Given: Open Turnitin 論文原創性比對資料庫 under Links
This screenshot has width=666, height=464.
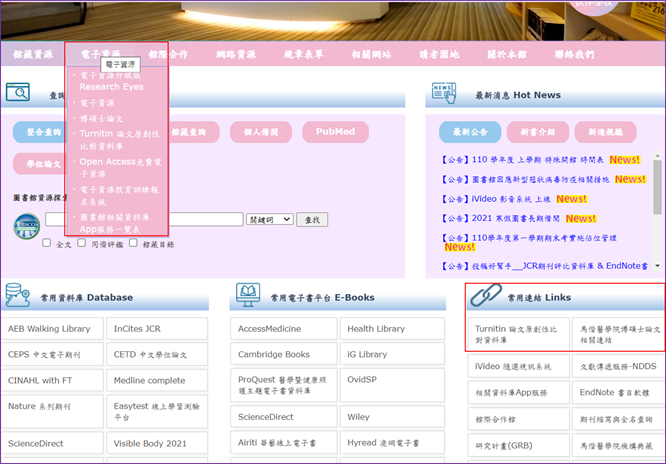Looking at the screenshot, I should pyautogui.click(x=518, y=334).
